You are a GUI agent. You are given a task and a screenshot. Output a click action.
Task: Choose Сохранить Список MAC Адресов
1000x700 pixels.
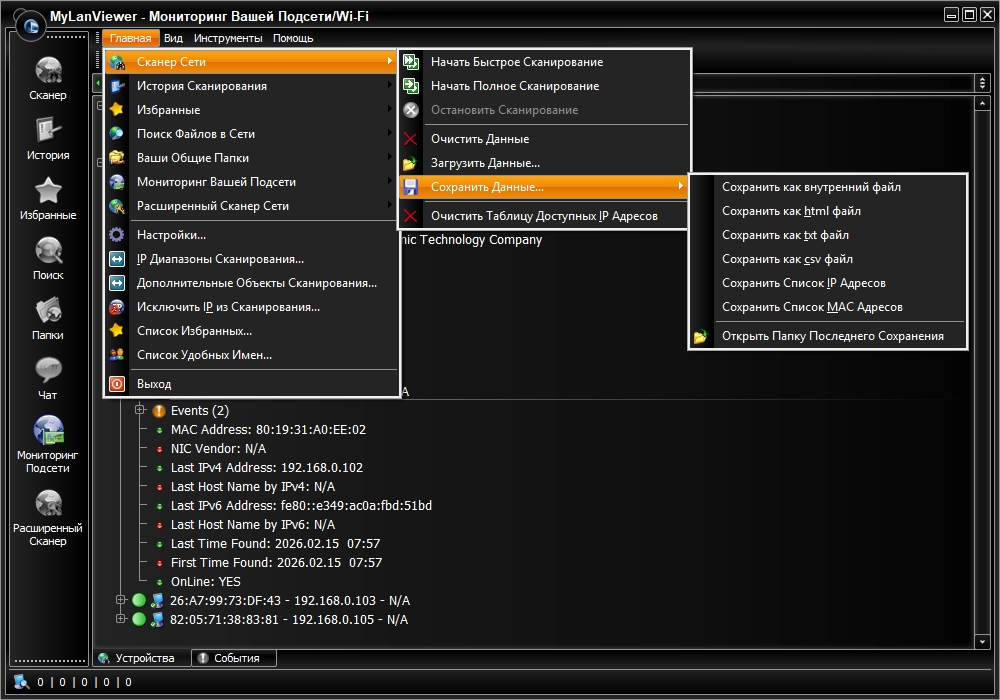(x=828, y=307)
